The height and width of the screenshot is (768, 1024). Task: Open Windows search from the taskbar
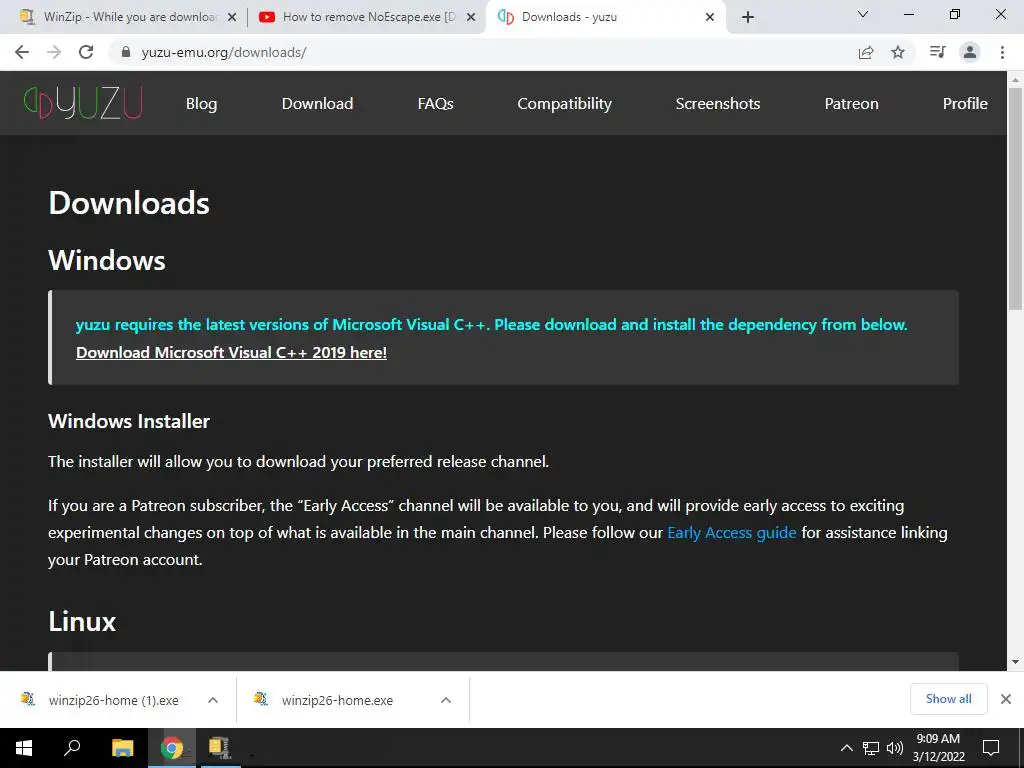[72, 748]
